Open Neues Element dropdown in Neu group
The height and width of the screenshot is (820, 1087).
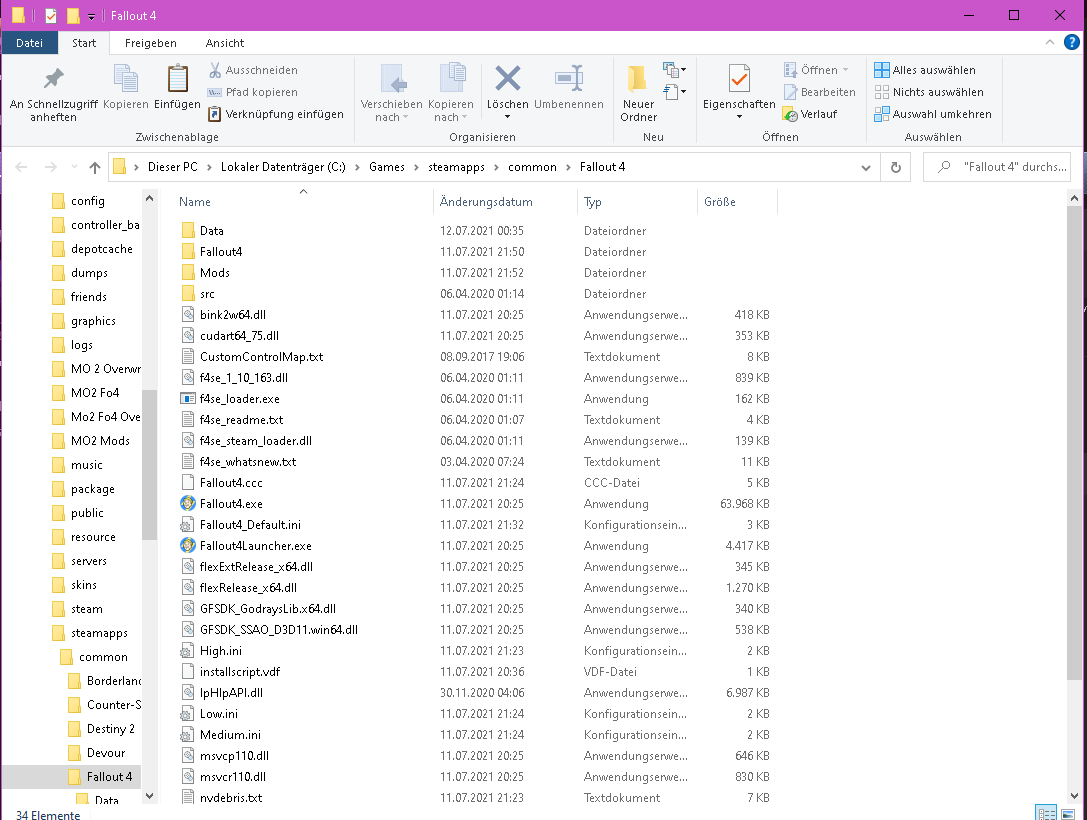tap(675, 70)
